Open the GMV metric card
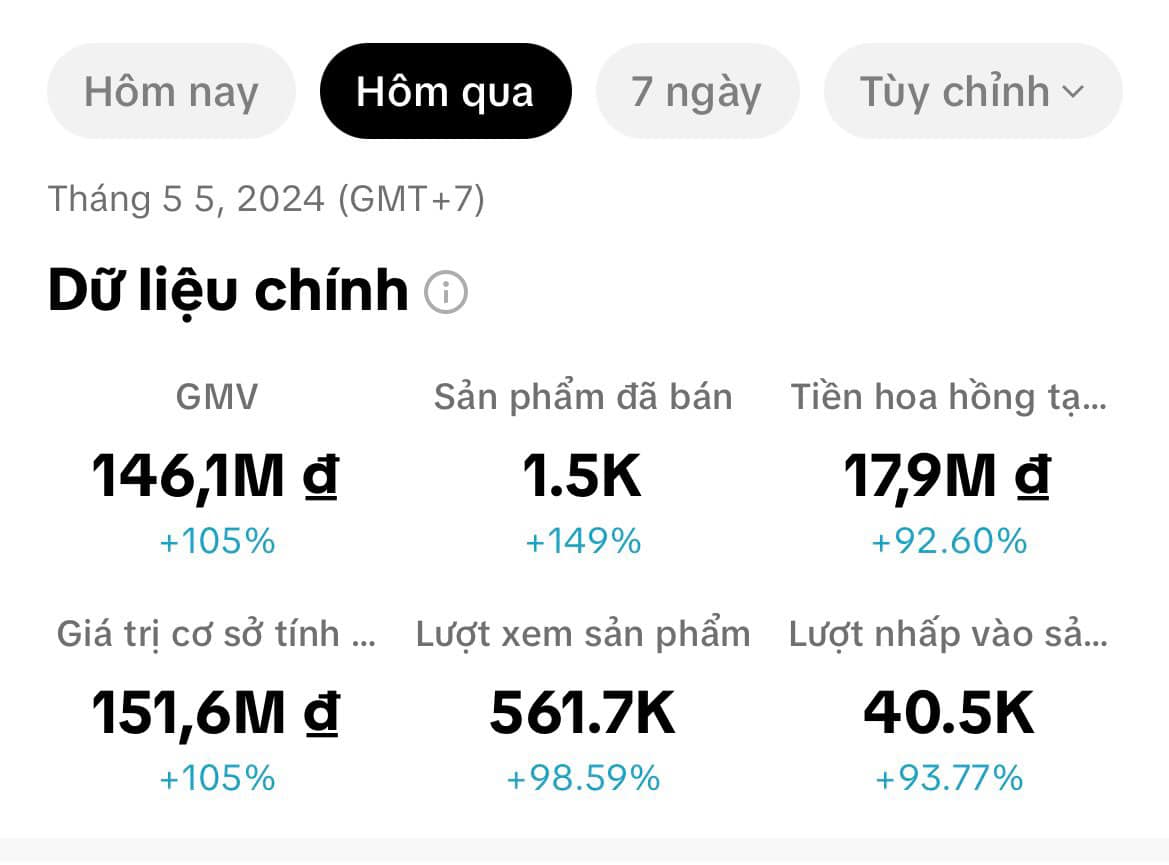Image resolution: width=1169 pixels, height=865 pixels. [217, 398]
